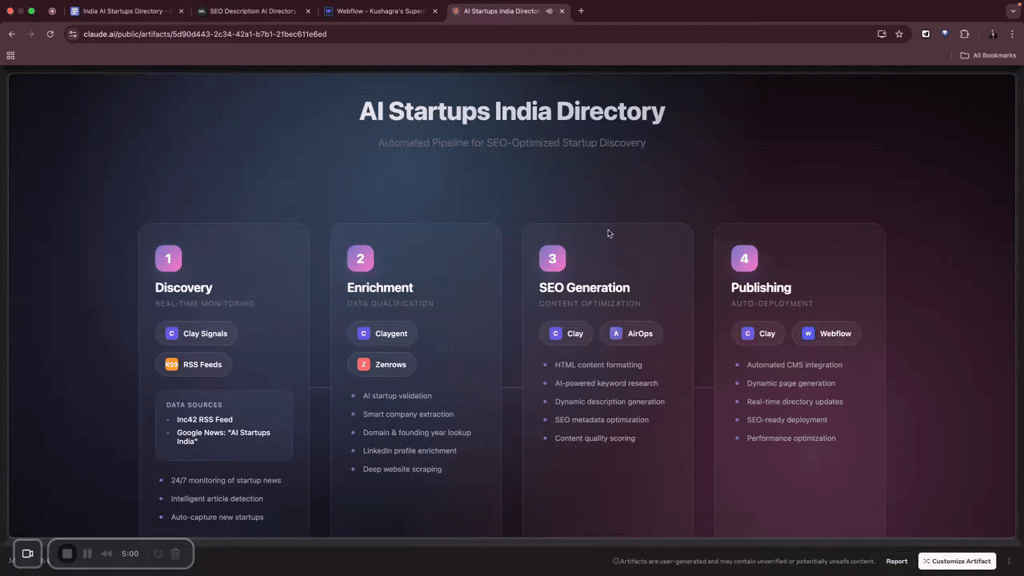Open the All Bookmarks folder
The image size is (1024, 576).
988,55
